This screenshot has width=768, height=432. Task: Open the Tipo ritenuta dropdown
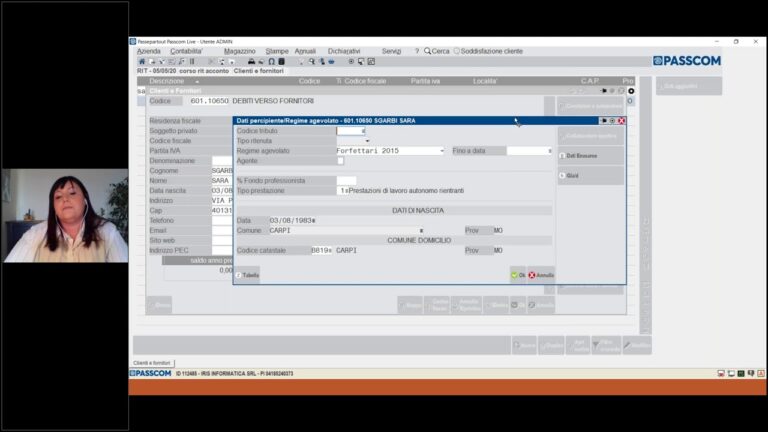[x=367, y=141]
